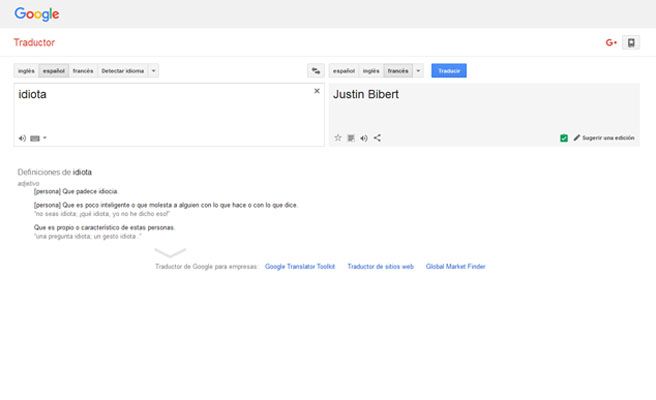Choose Detectar idioma source option
Viewport: 656px width, 400px height.
[x=122, y=71]
